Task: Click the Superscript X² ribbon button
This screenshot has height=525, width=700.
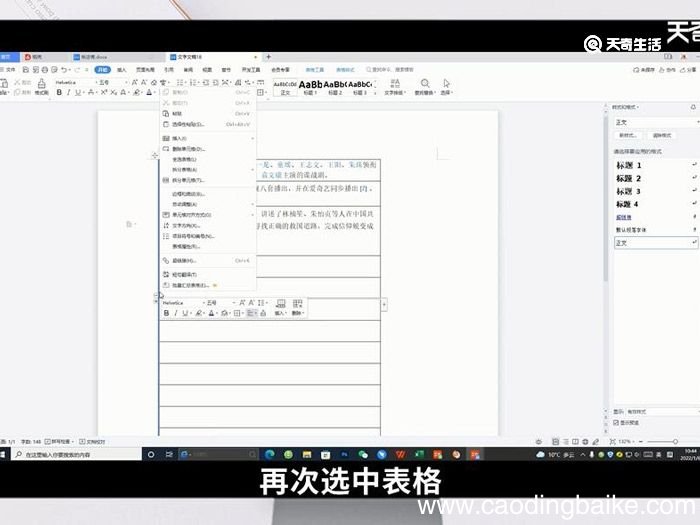Action: (x=104, y=92)
